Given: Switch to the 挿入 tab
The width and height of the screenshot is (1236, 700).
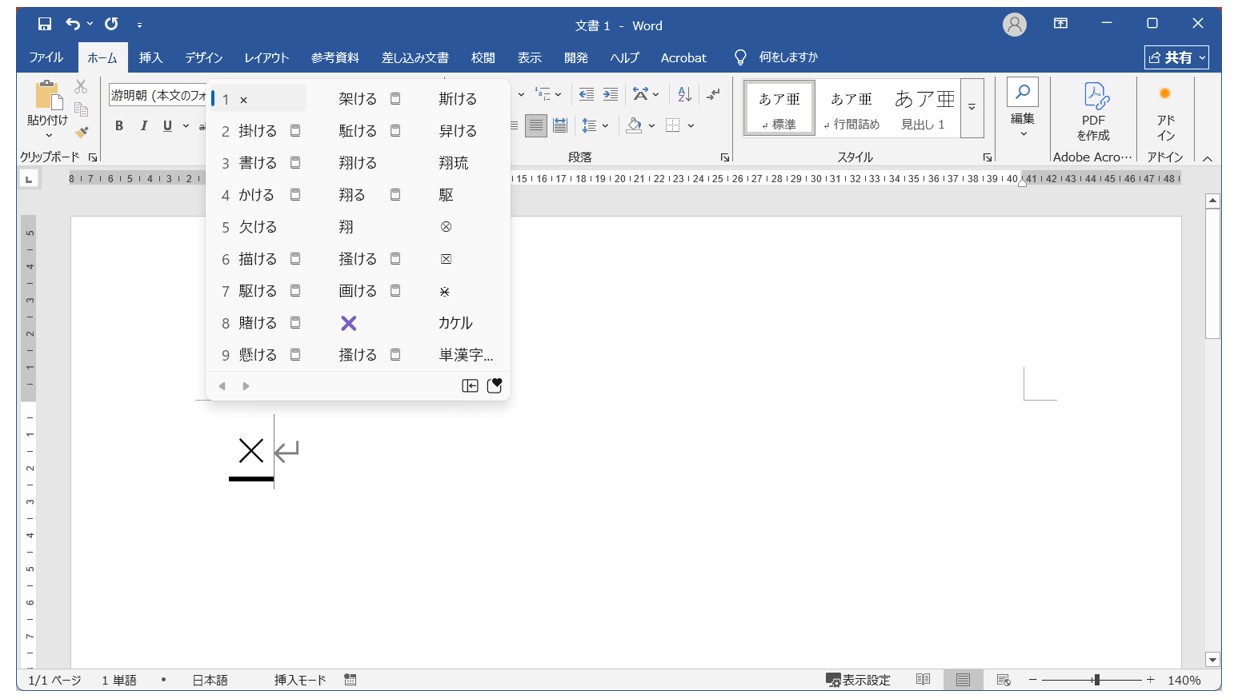Looking at the screenshot, I should click(x=151, y=58).
